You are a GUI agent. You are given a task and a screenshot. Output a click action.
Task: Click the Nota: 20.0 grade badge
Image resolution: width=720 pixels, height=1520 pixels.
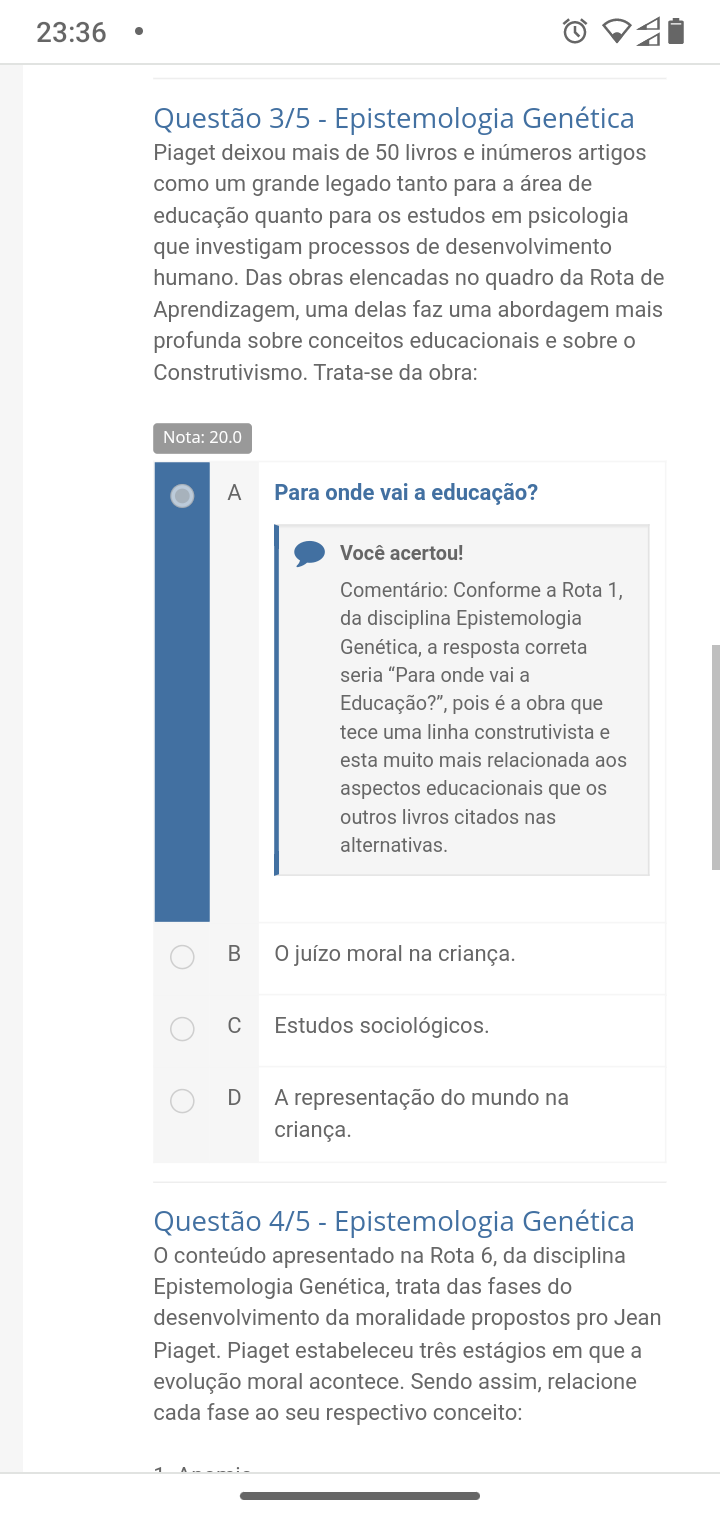[202, 438]
